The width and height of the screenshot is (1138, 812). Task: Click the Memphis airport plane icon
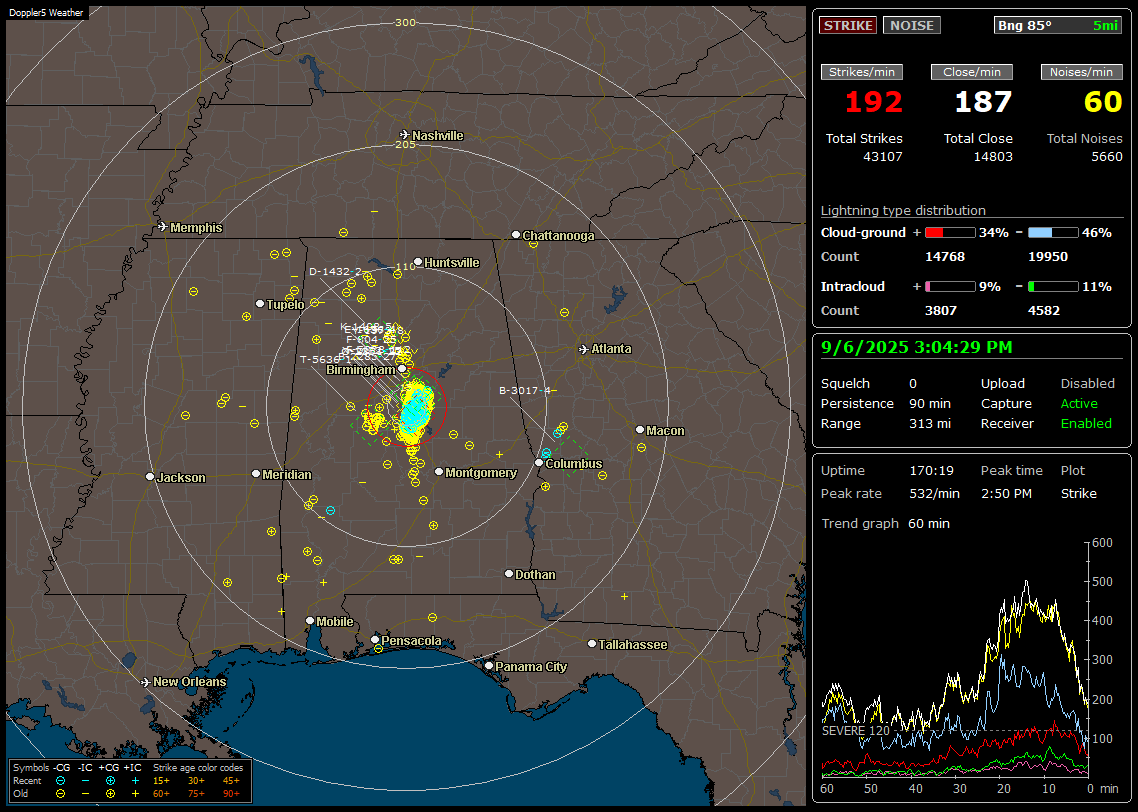click(163, 227)
